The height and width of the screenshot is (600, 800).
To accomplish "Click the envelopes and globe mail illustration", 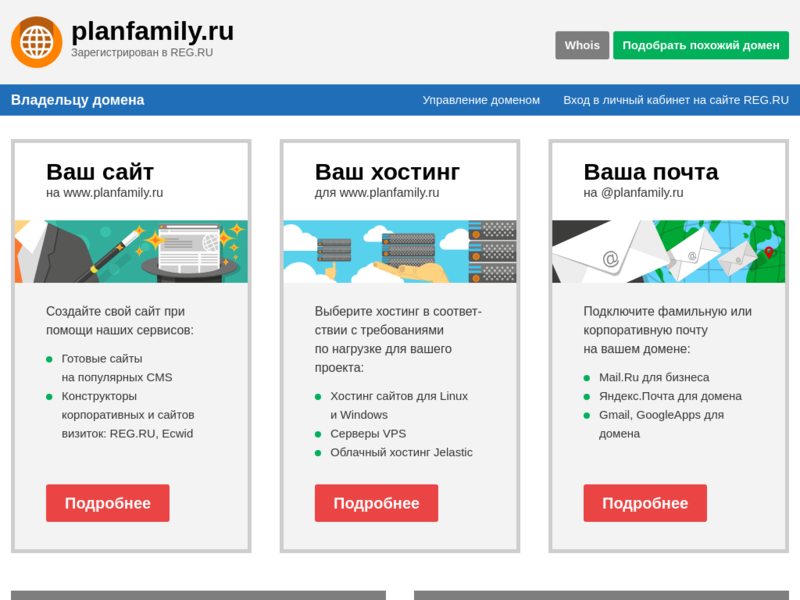I will (x=668, y=252).
